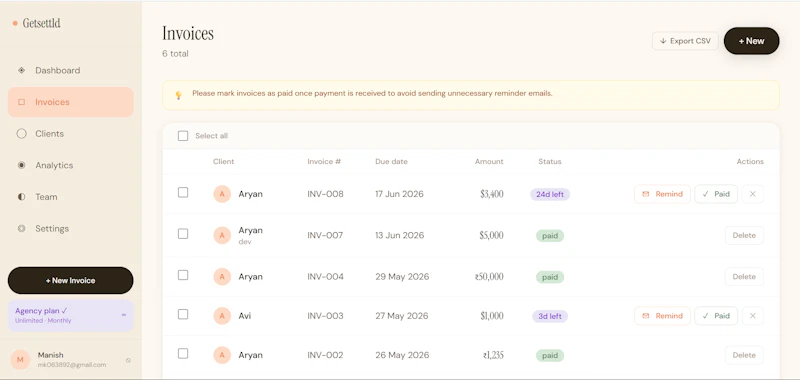Click the $3,400 amount
Viewport: 800px width, 380px height.
pyautogui.click(x=492, y=194)
